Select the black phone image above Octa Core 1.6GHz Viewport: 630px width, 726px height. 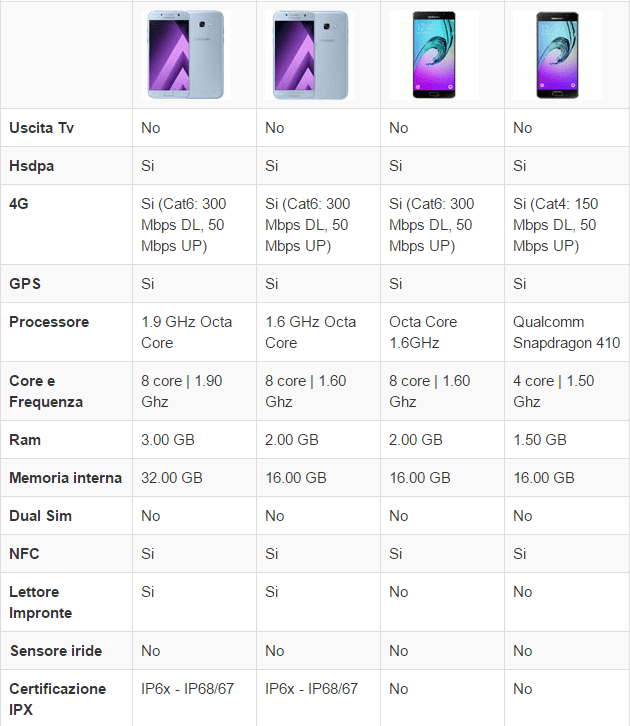click(x=435, y=56)
